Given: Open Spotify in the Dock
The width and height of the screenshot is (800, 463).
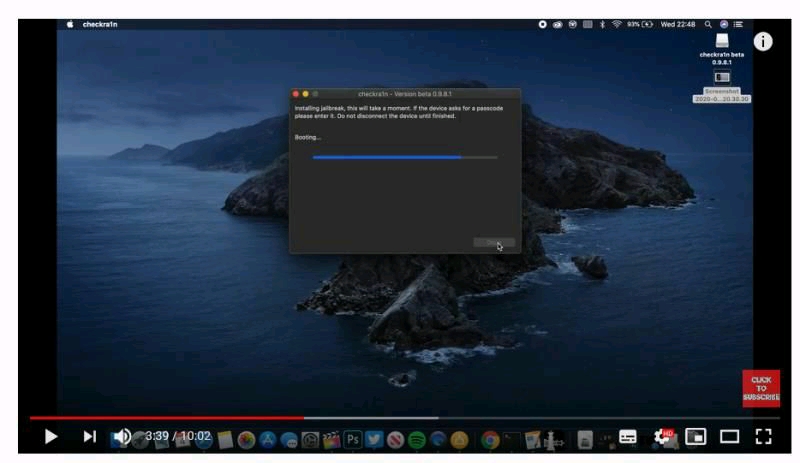Looking at the screenshot, I should coord(417,440).
